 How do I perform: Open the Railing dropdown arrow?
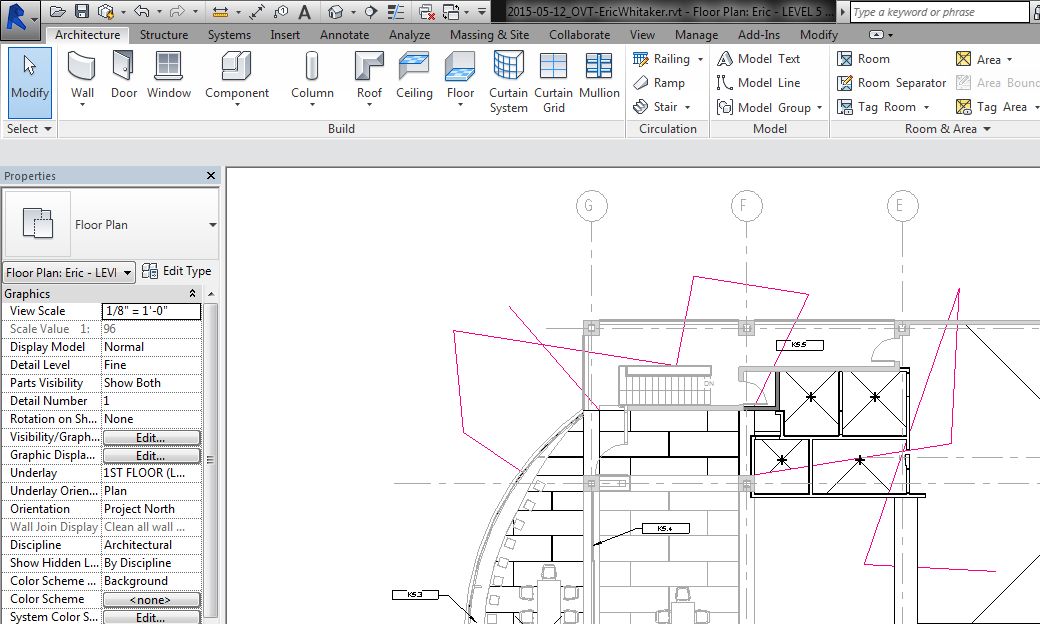[700, 59]
